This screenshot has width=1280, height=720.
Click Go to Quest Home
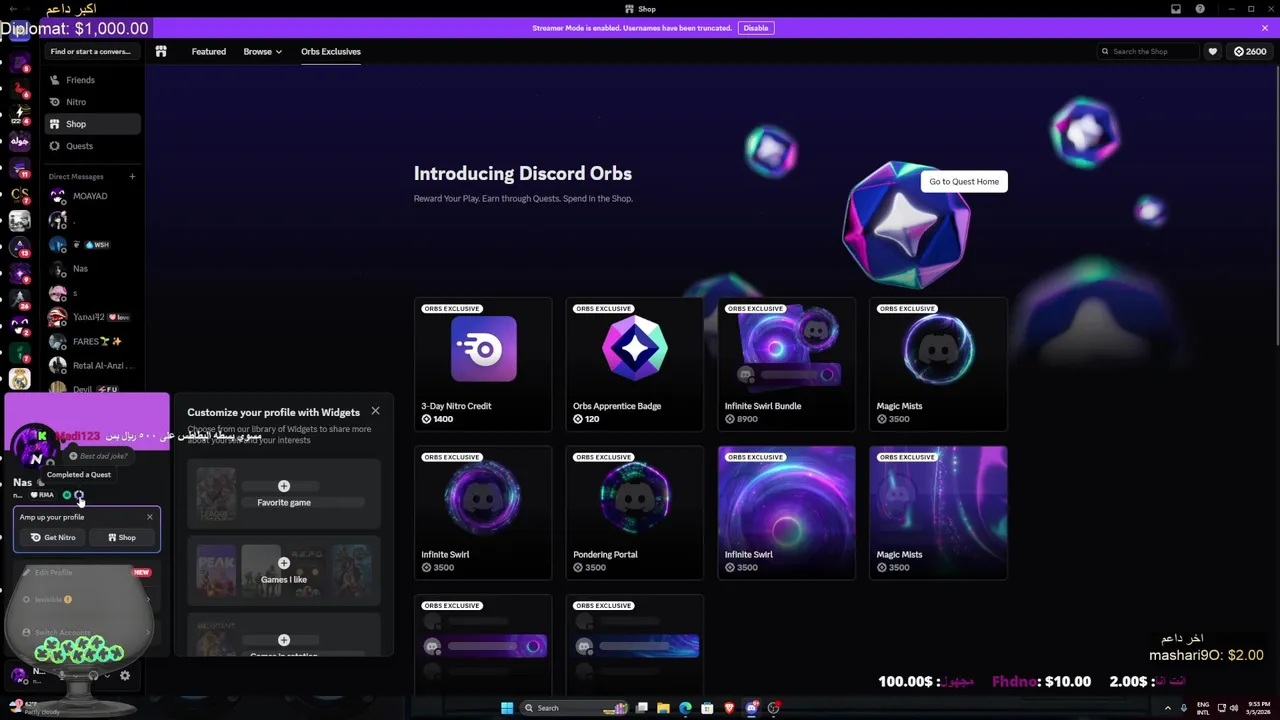(x=964, y=181)
